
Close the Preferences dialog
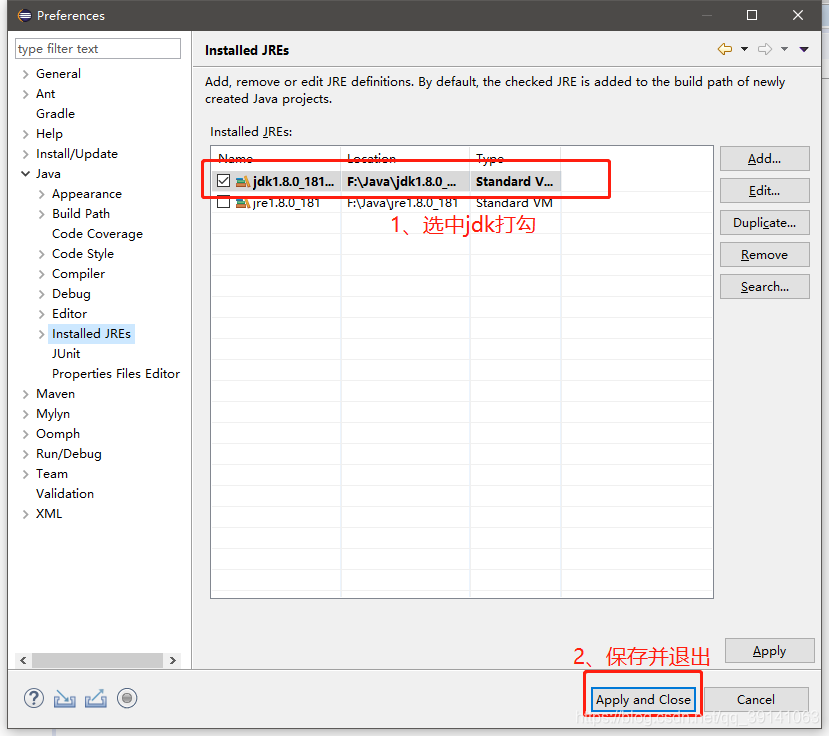[798, 15]
